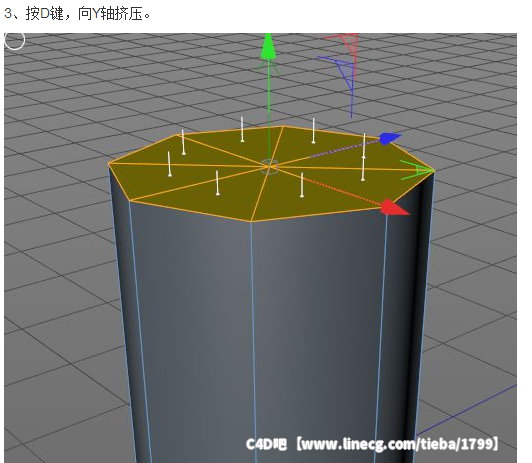Click the C4D吧 watermark text
Viewport: 532px width, 463px height.
tap(266, 444)
